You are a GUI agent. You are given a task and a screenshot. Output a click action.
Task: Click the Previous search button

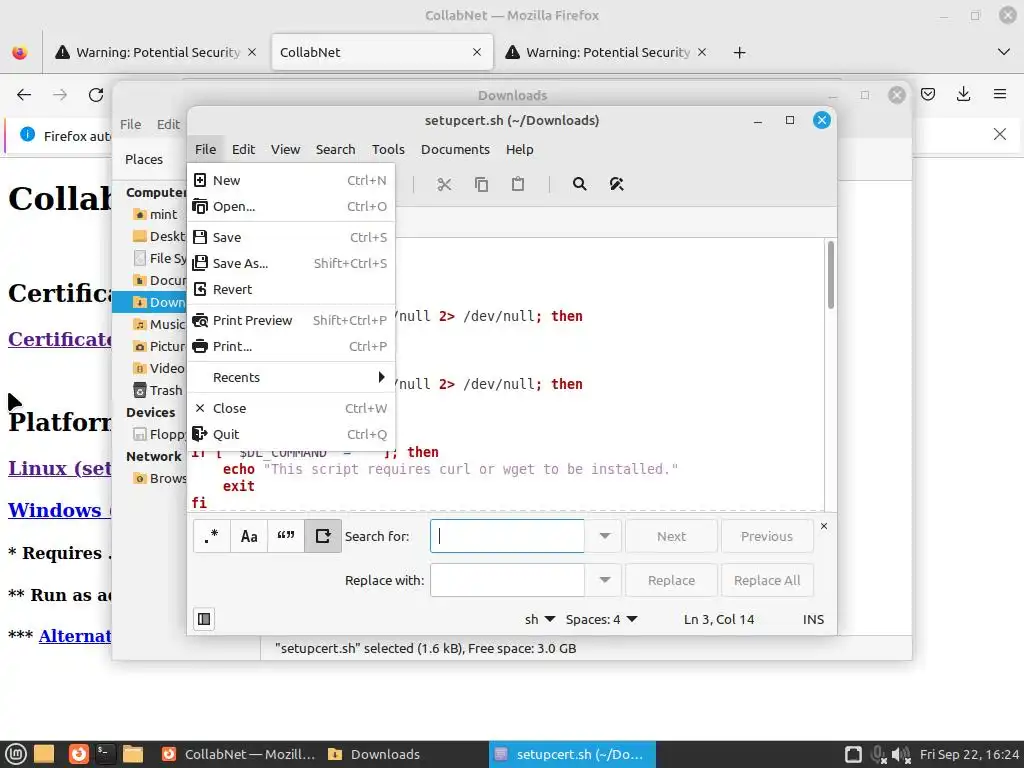(x=767, y=536)
